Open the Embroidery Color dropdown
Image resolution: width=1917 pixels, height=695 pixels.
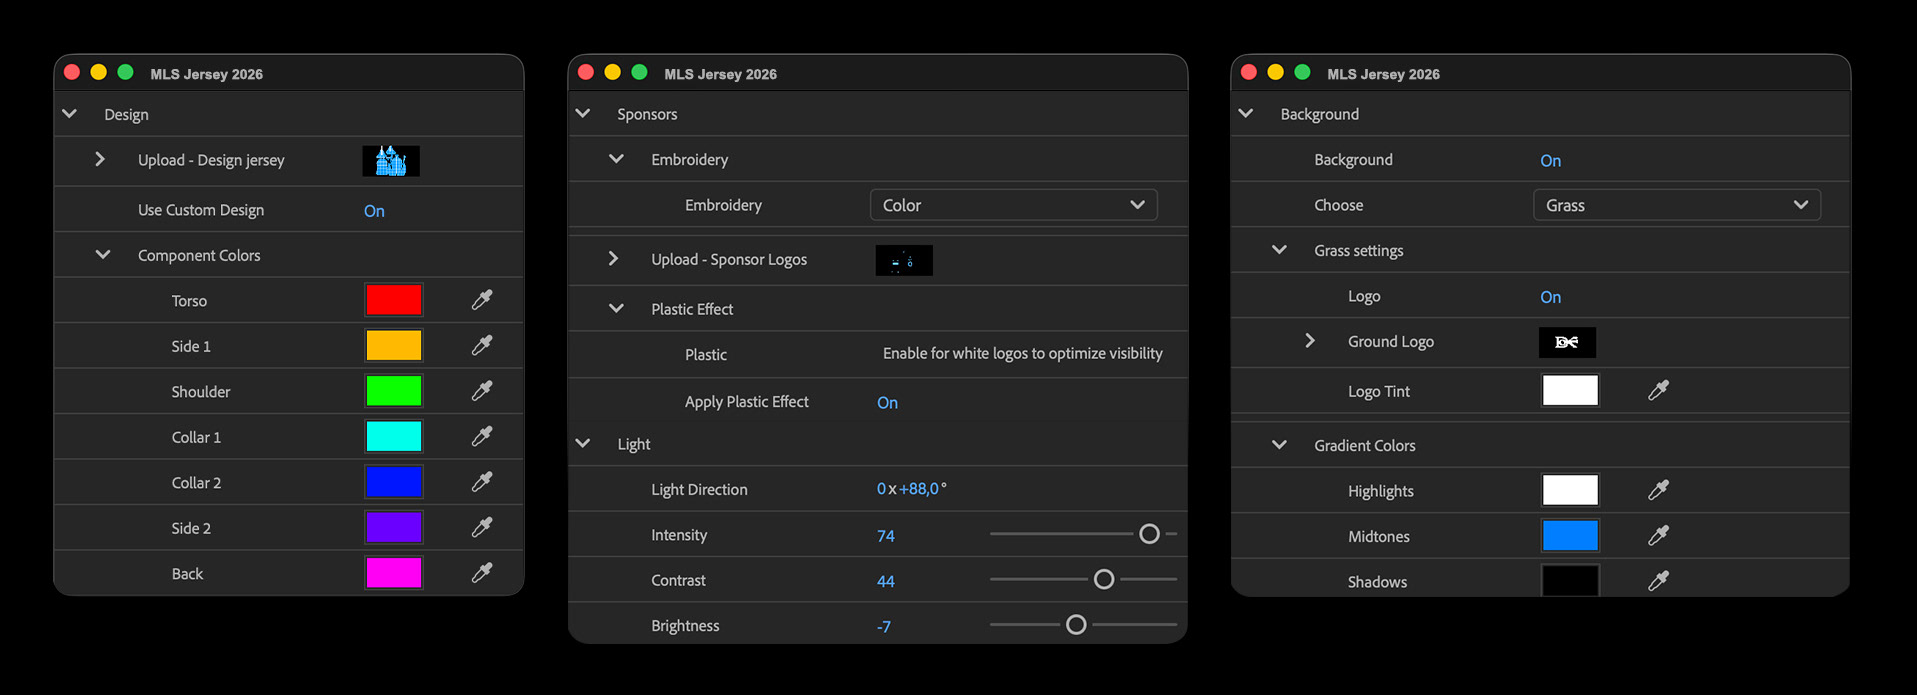coord(1013,205)
